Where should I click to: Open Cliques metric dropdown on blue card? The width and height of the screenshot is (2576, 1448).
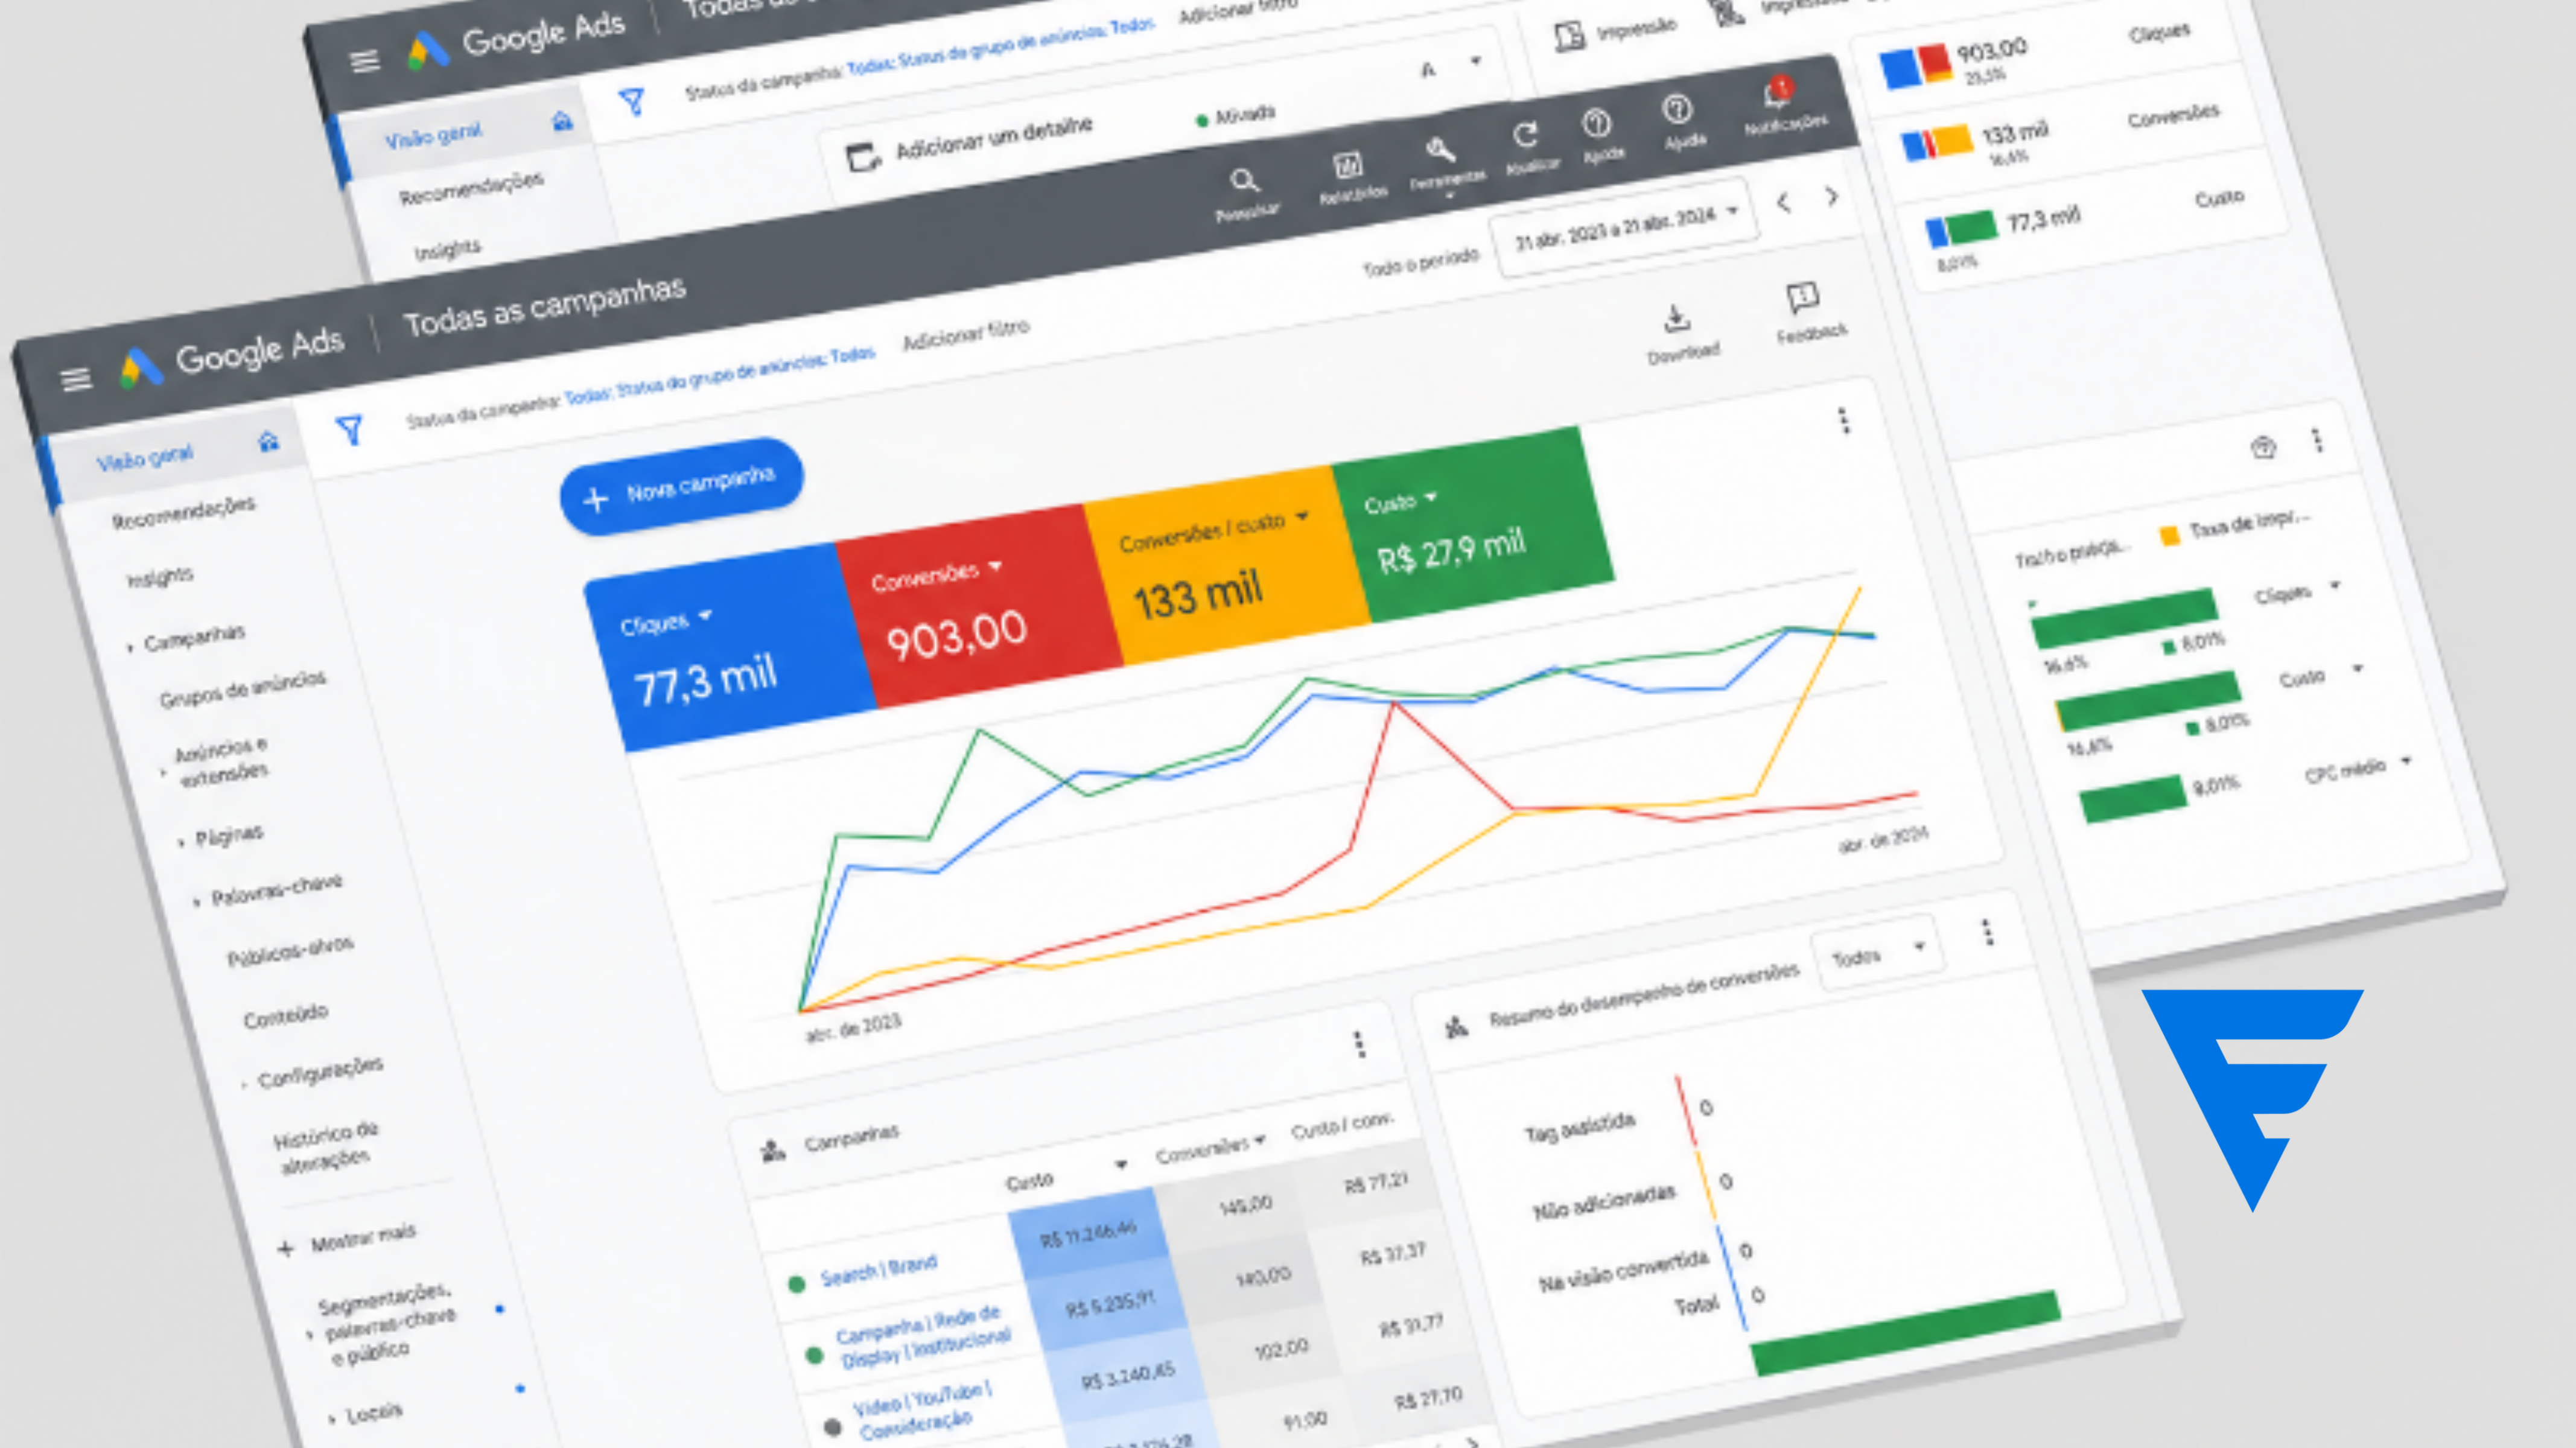point(705,615)
